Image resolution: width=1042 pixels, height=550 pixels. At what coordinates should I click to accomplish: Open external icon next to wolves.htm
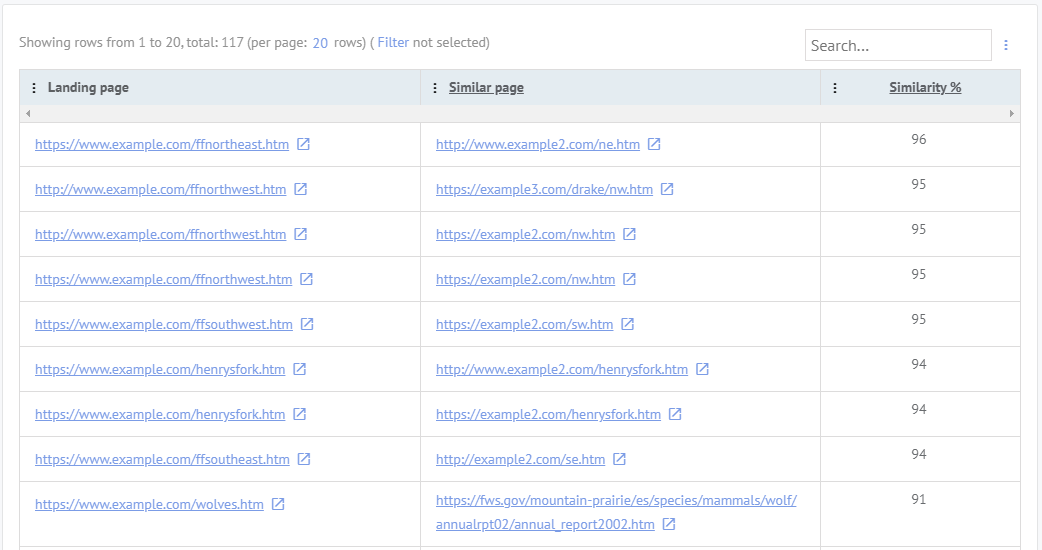(x=278, y=504)
